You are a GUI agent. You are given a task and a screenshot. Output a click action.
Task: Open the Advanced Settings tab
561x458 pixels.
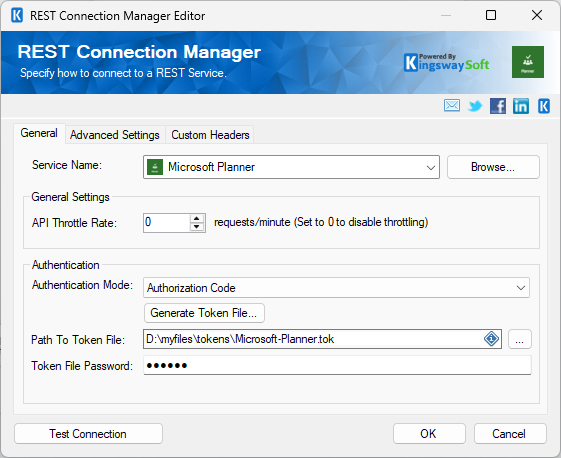point(114,135)
